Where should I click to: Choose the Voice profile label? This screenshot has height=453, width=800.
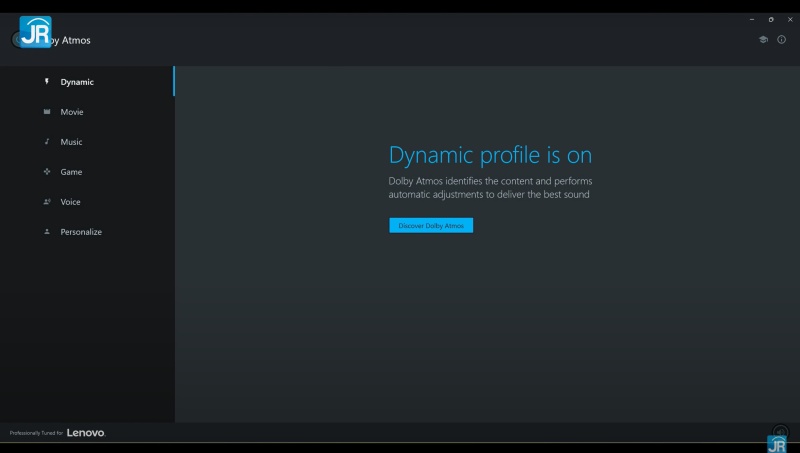point(70,202)
